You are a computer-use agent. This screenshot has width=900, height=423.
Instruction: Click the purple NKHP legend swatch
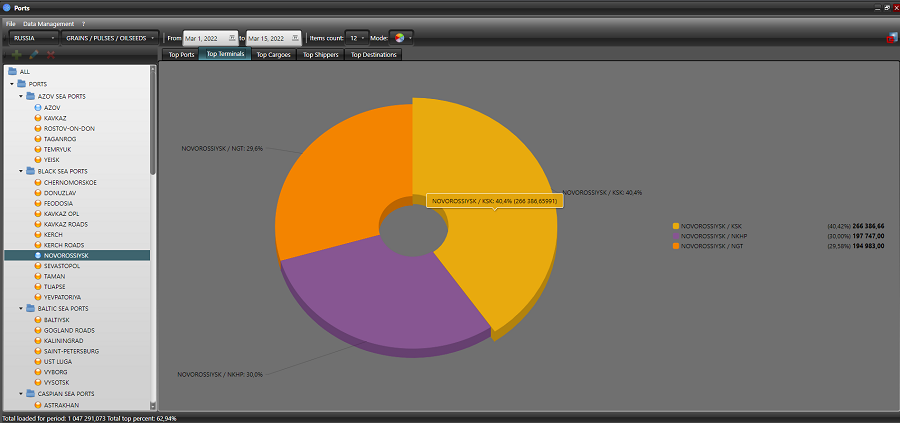tap(676, 236)
